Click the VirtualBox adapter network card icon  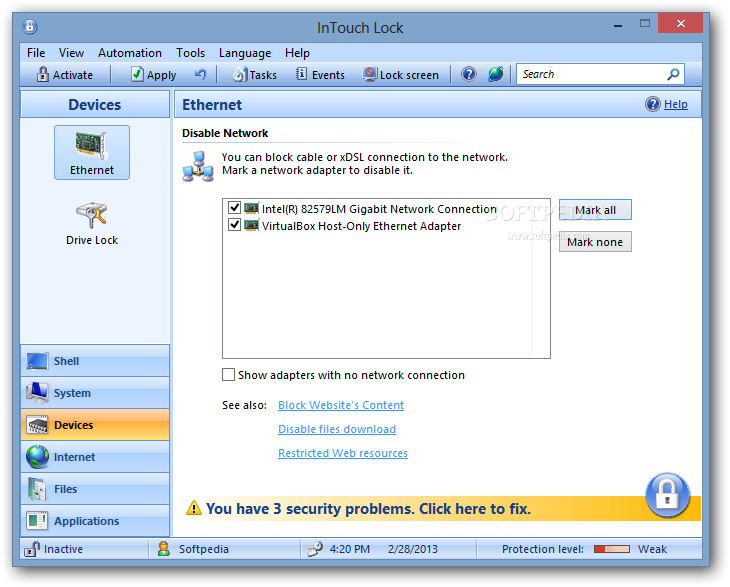pos(251,225)
